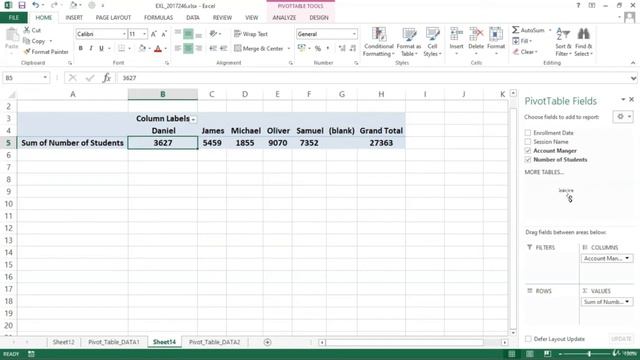The height and width of the screenshot is (360, 640).
Task: Check Session Name field
Action: [x=528, y=142]
